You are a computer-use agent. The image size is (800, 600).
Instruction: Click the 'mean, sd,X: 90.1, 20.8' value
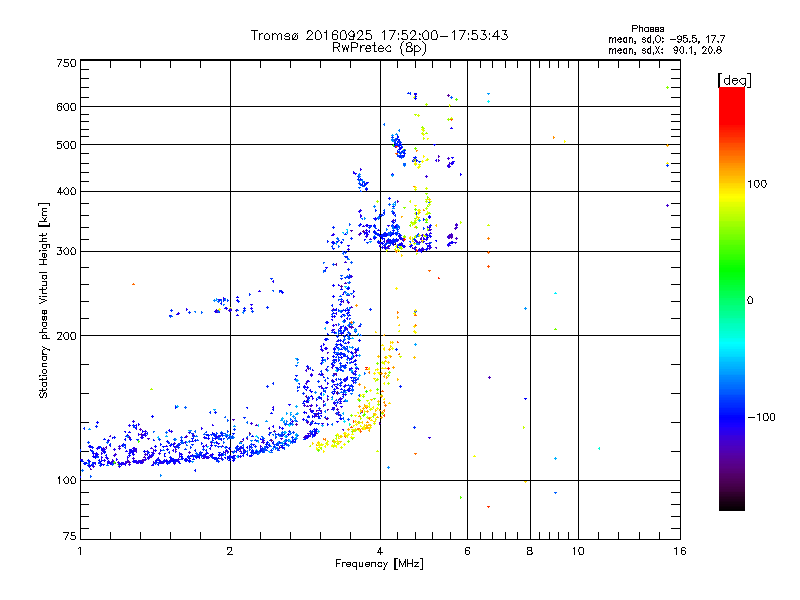point(665,50)
